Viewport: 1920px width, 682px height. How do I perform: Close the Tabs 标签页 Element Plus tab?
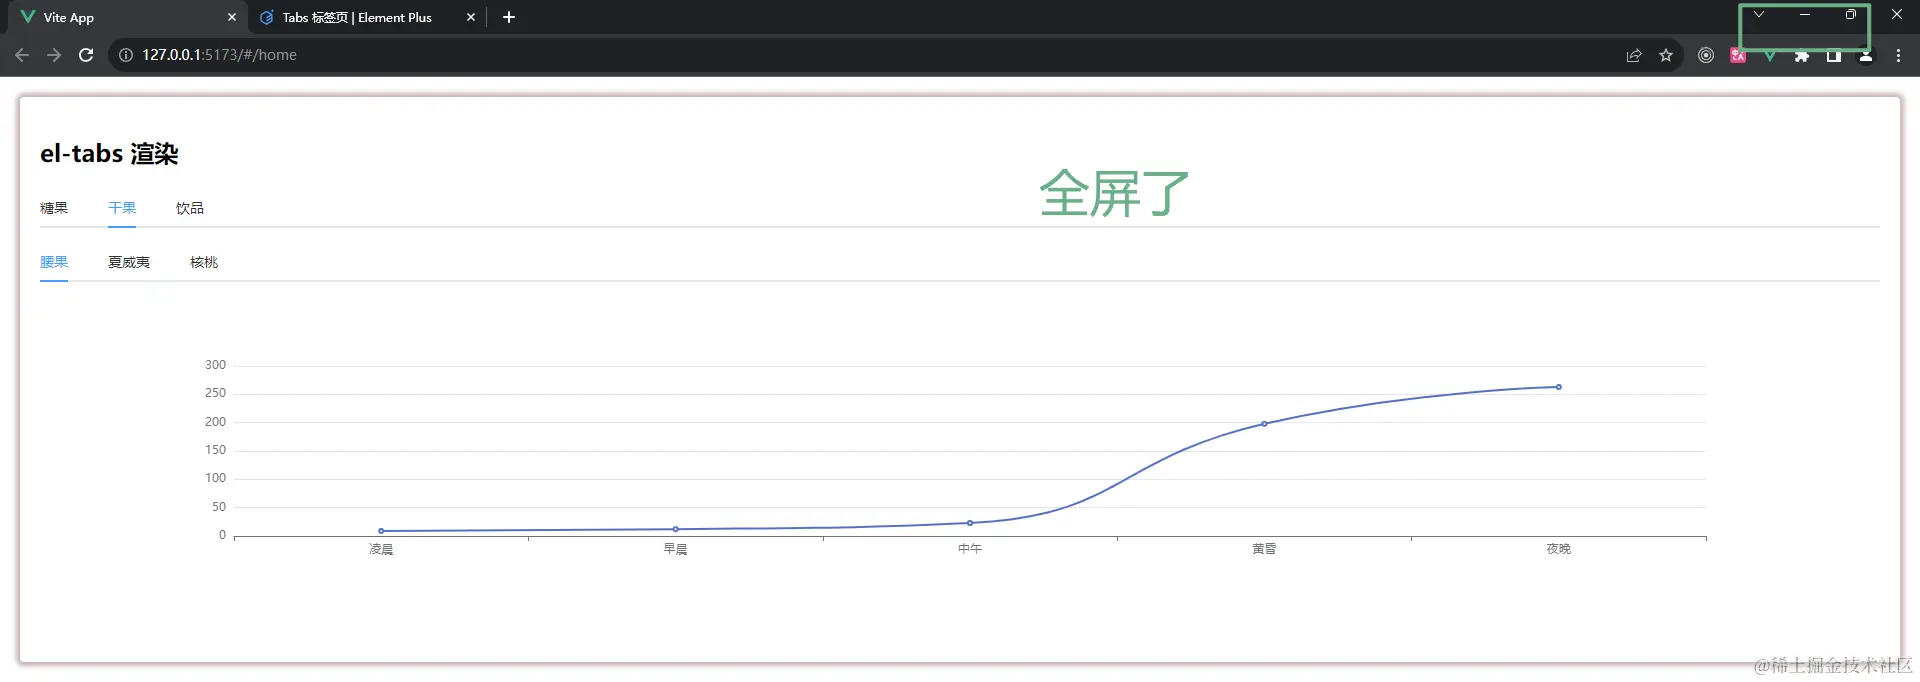tap(471, 17)
